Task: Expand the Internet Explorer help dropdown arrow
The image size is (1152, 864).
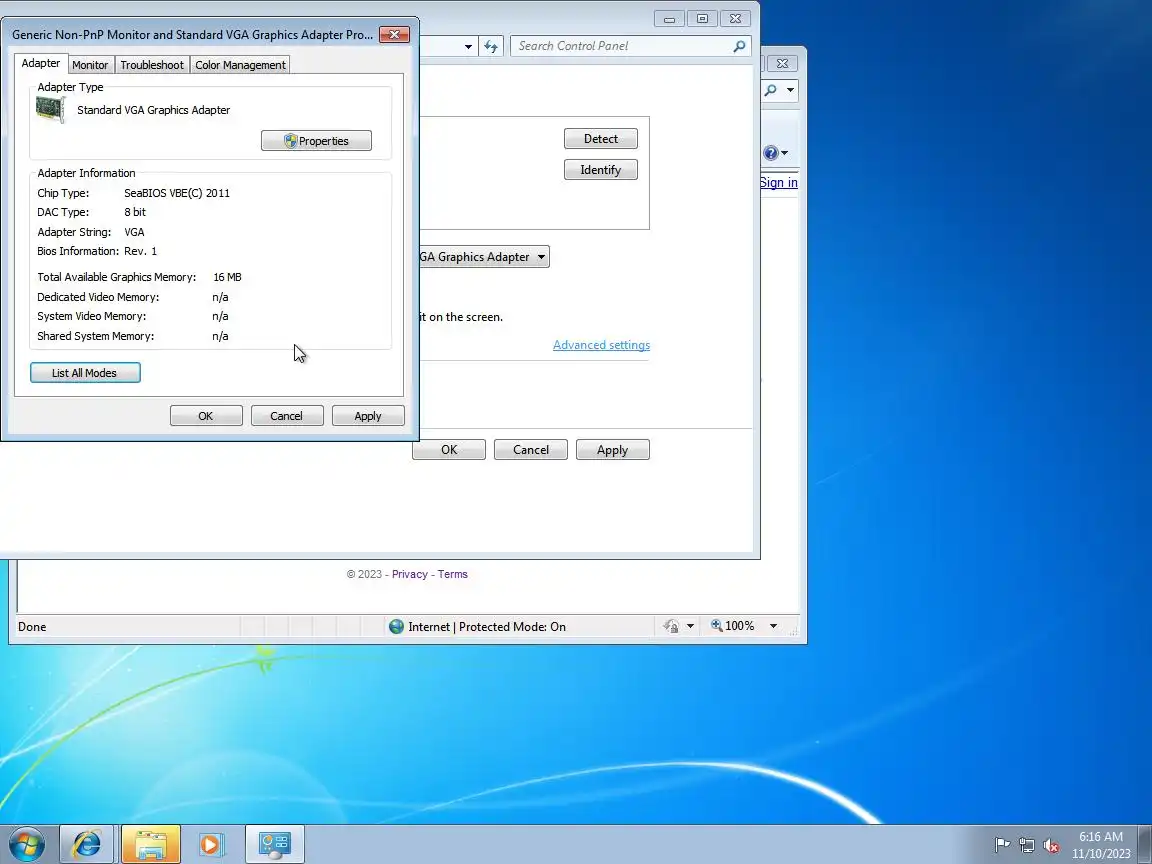Action: 785,153
